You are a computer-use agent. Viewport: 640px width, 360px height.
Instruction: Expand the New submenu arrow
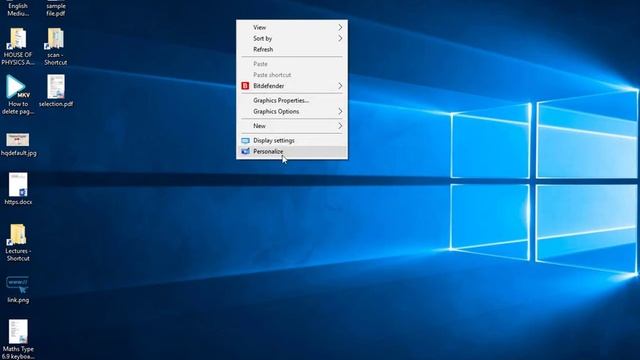click(340, 126)
